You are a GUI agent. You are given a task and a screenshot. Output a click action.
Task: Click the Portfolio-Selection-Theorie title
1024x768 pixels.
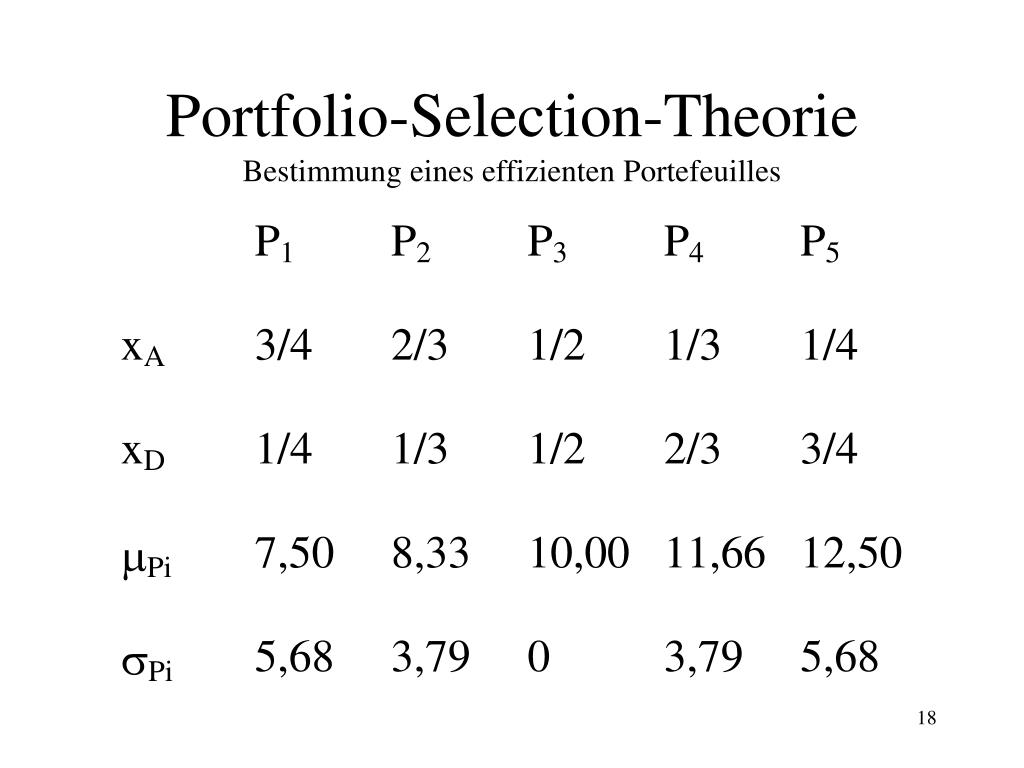(511, 116)
